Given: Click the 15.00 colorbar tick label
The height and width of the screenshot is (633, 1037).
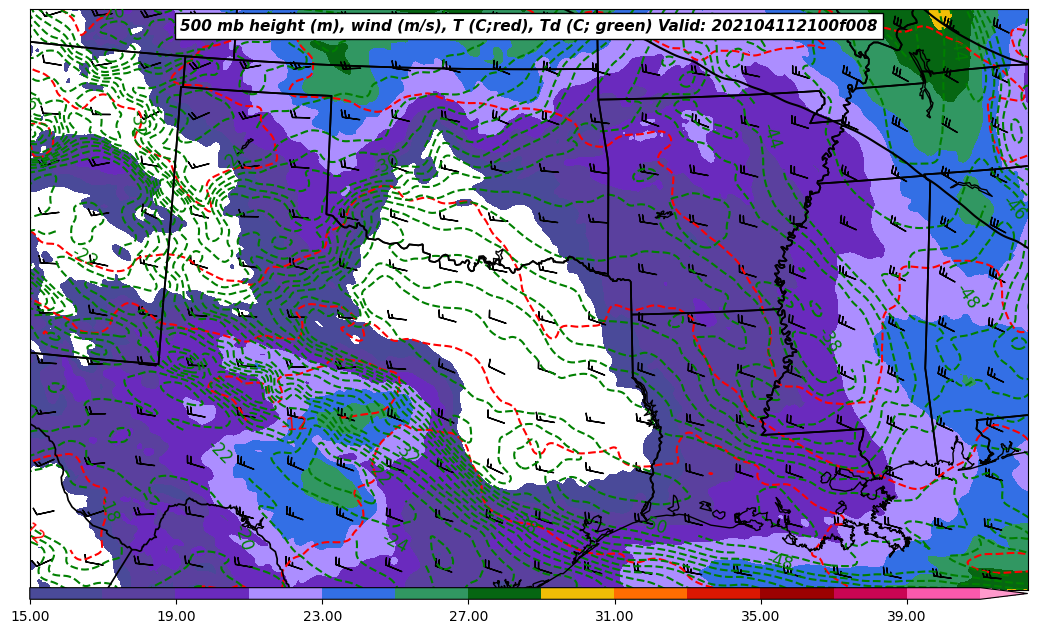Looking at the screenshot, I should (x=30, y=617).
